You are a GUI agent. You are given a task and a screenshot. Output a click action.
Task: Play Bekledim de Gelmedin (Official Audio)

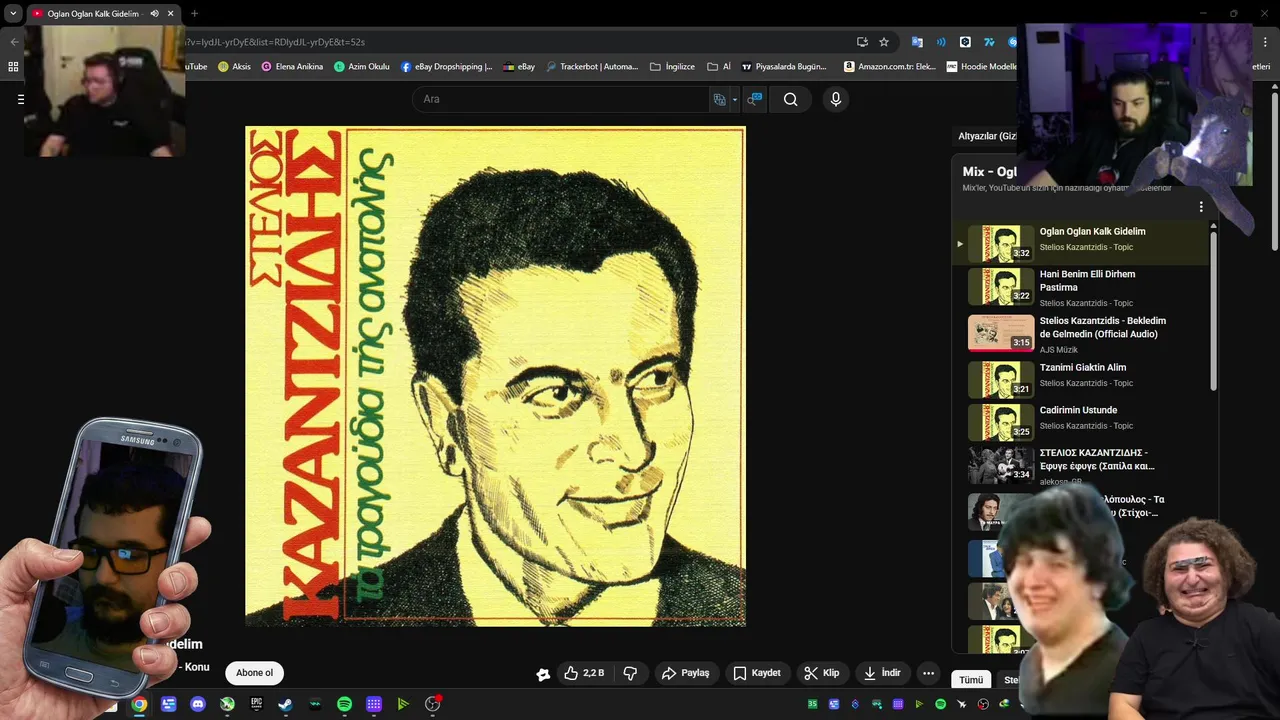click(x=1081, y=334)
